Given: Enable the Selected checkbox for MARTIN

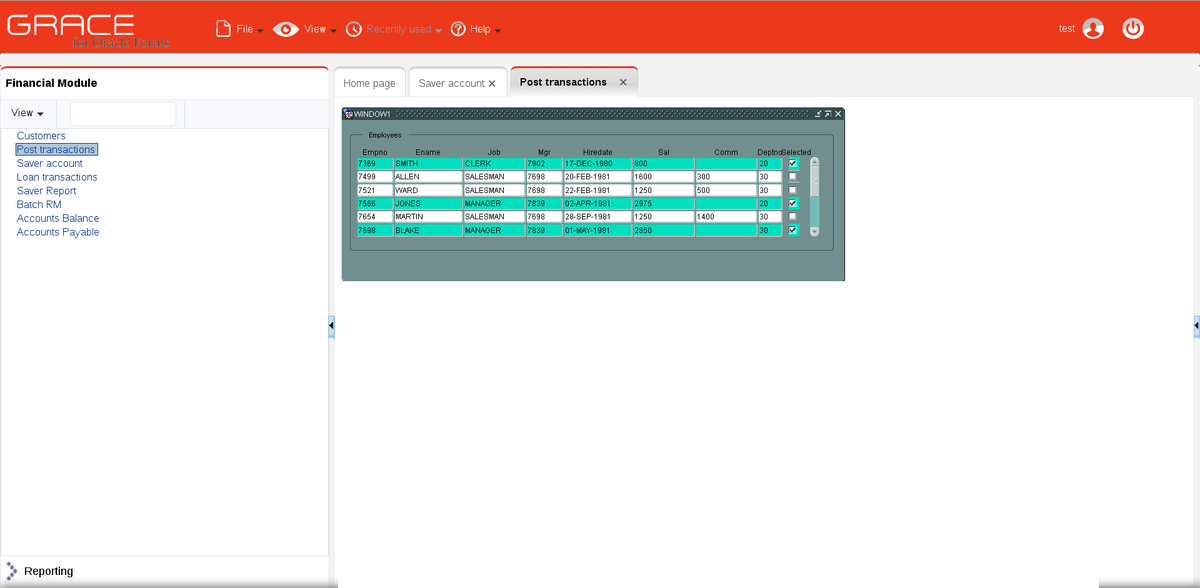Looking at the screenshot, I should (x=792, y=216).
